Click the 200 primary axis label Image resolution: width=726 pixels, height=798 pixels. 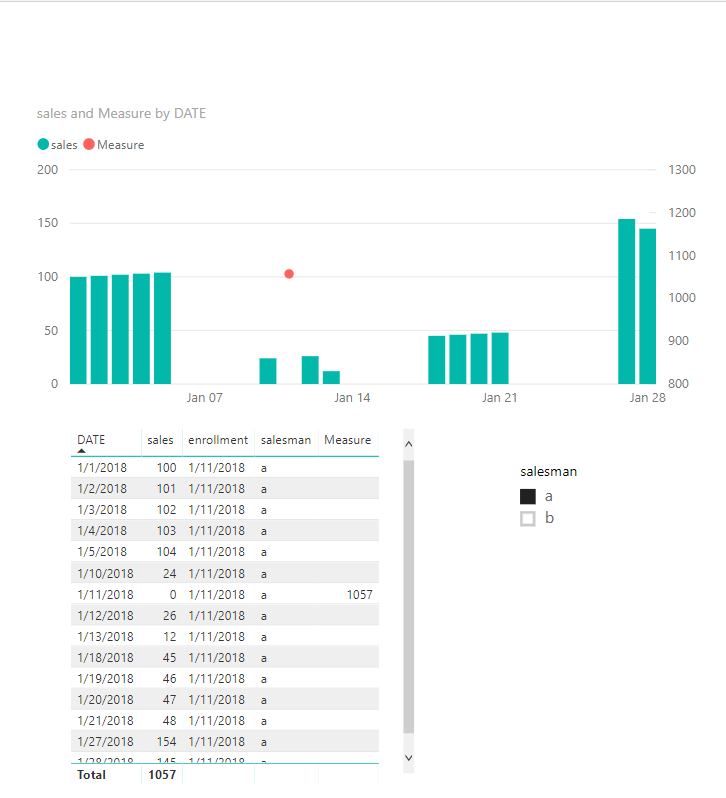coord(47,169)
